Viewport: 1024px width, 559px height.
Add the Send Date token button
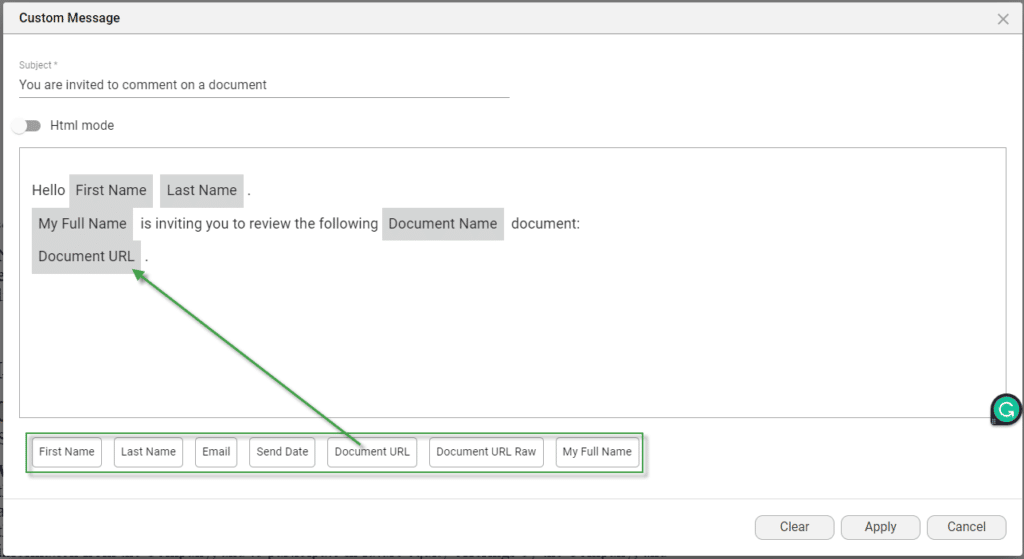(x=282, y=452)
